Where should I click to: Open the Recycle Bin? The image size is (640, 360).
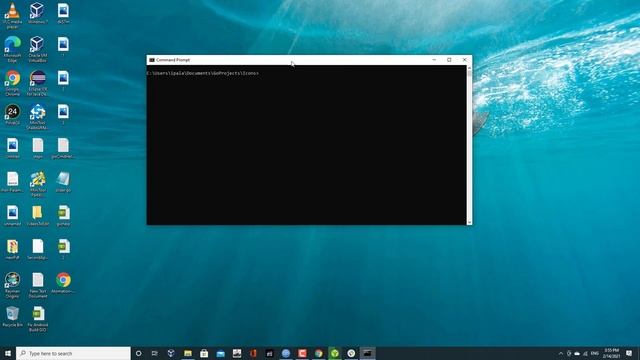[13, 317]
